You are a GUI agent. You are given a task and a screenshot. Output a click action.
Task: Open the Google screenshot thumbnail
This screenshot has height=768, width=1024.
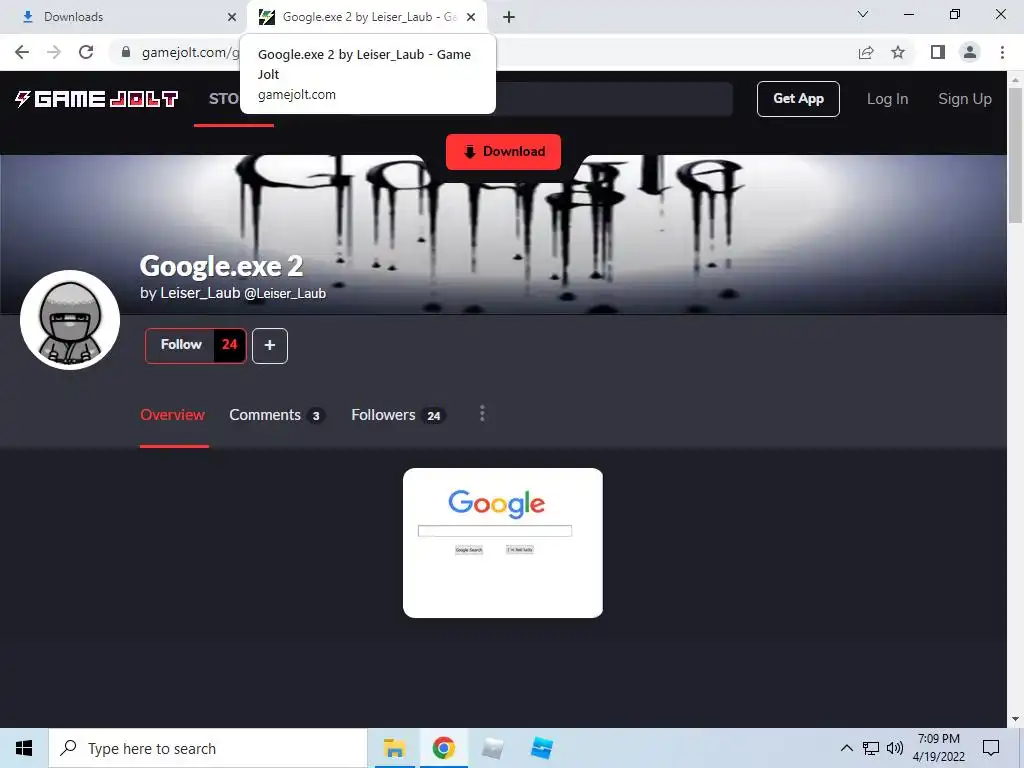click(x=503, y=543)
